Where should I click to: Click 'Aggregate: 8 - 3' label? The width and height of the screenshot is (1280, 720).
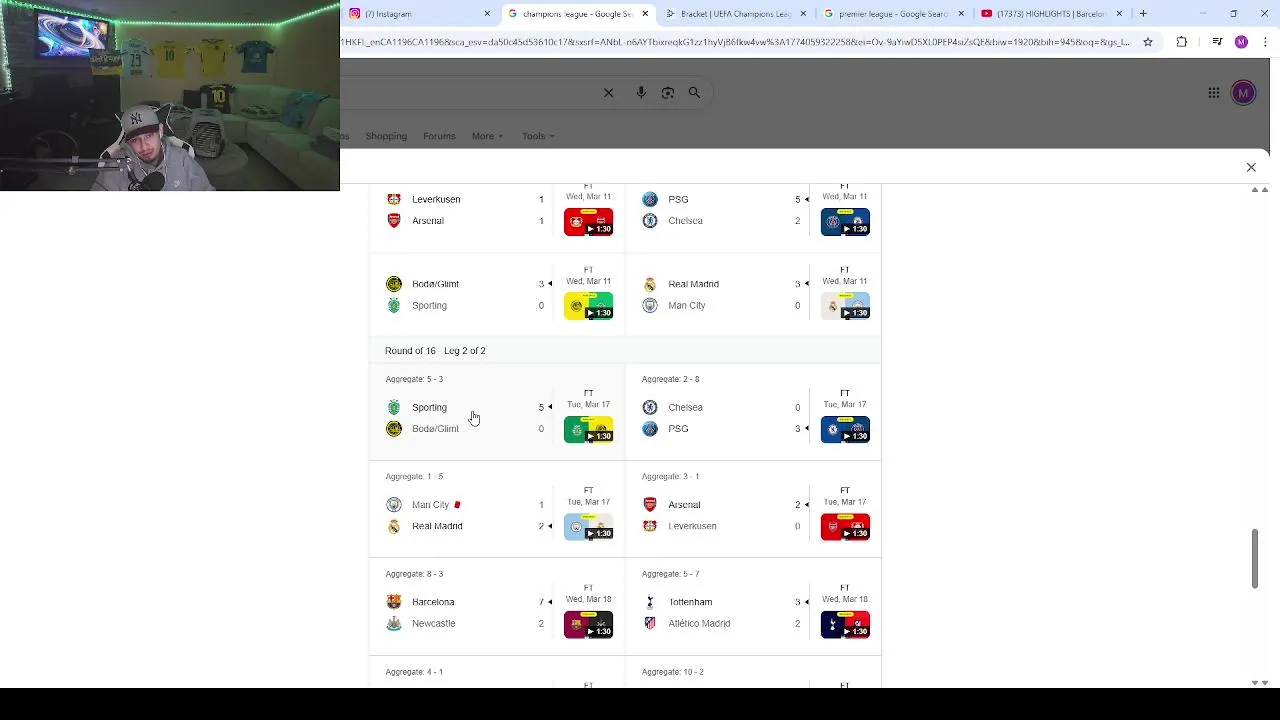tap(414, 574)
